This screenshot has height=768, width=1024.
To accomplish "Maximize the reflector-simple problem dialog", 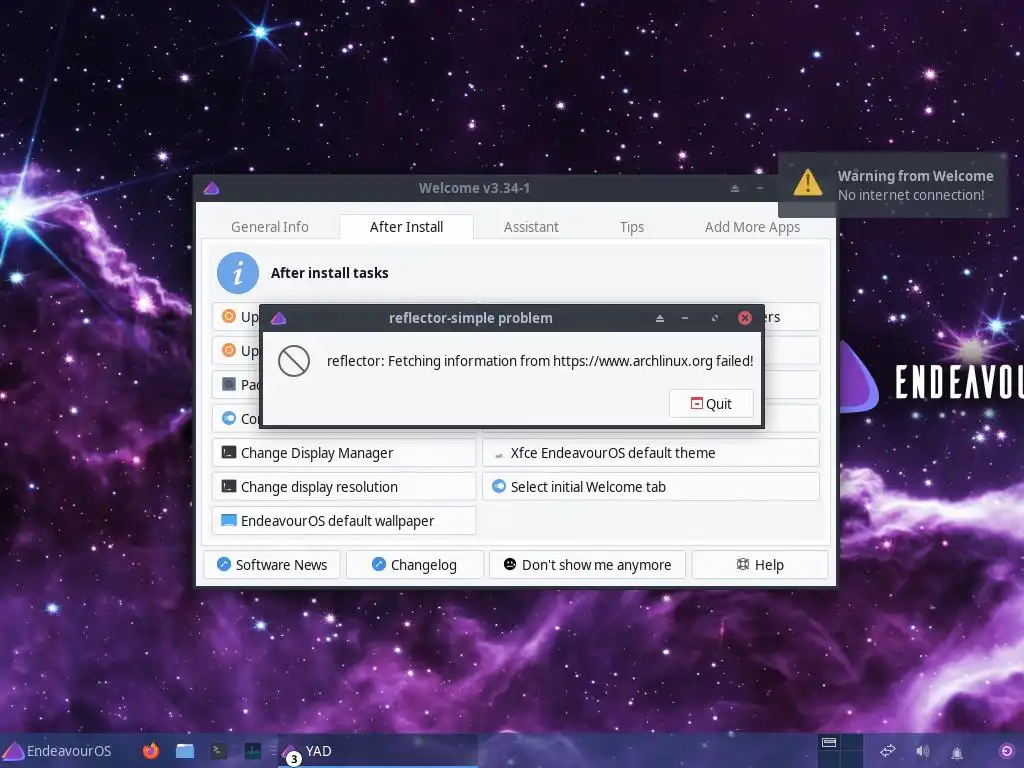I will [714, 318].
